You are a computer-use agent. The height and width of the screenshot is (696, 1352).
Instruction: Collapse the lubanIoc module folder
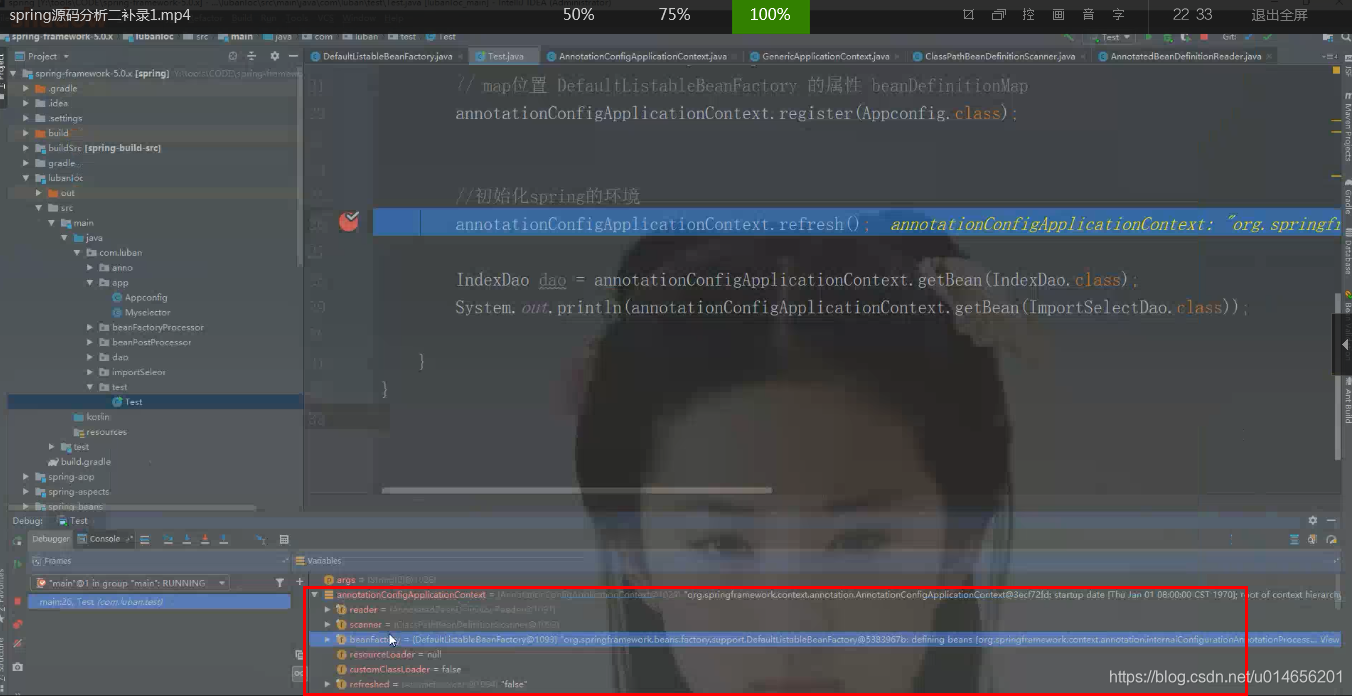tap(27, 178)
